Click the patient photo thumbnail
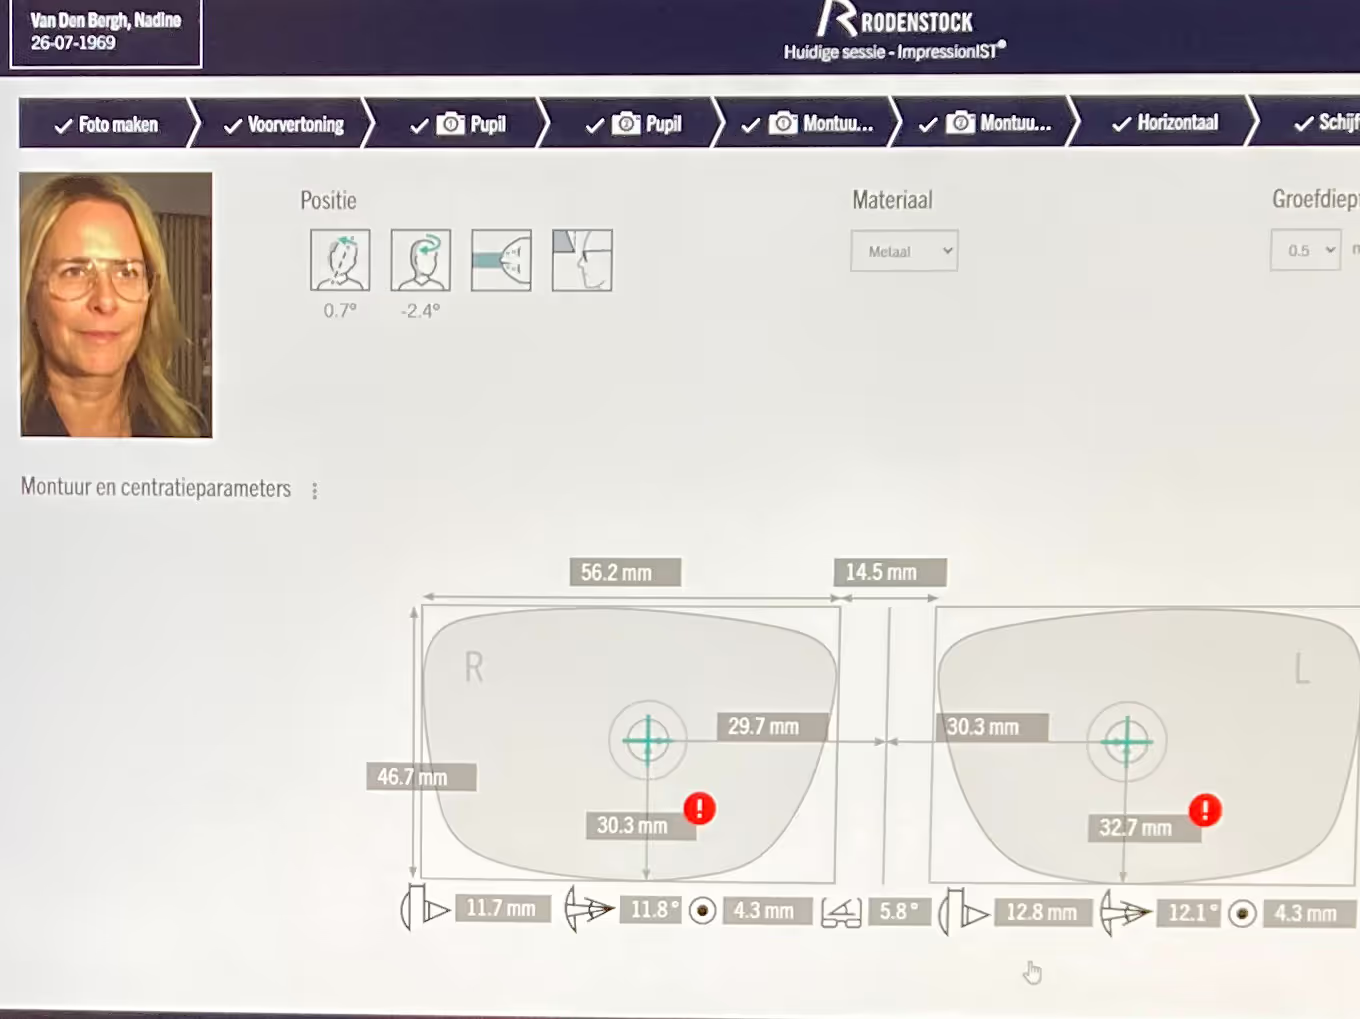Screen dimensions: 1360x1019 point(116,305)
